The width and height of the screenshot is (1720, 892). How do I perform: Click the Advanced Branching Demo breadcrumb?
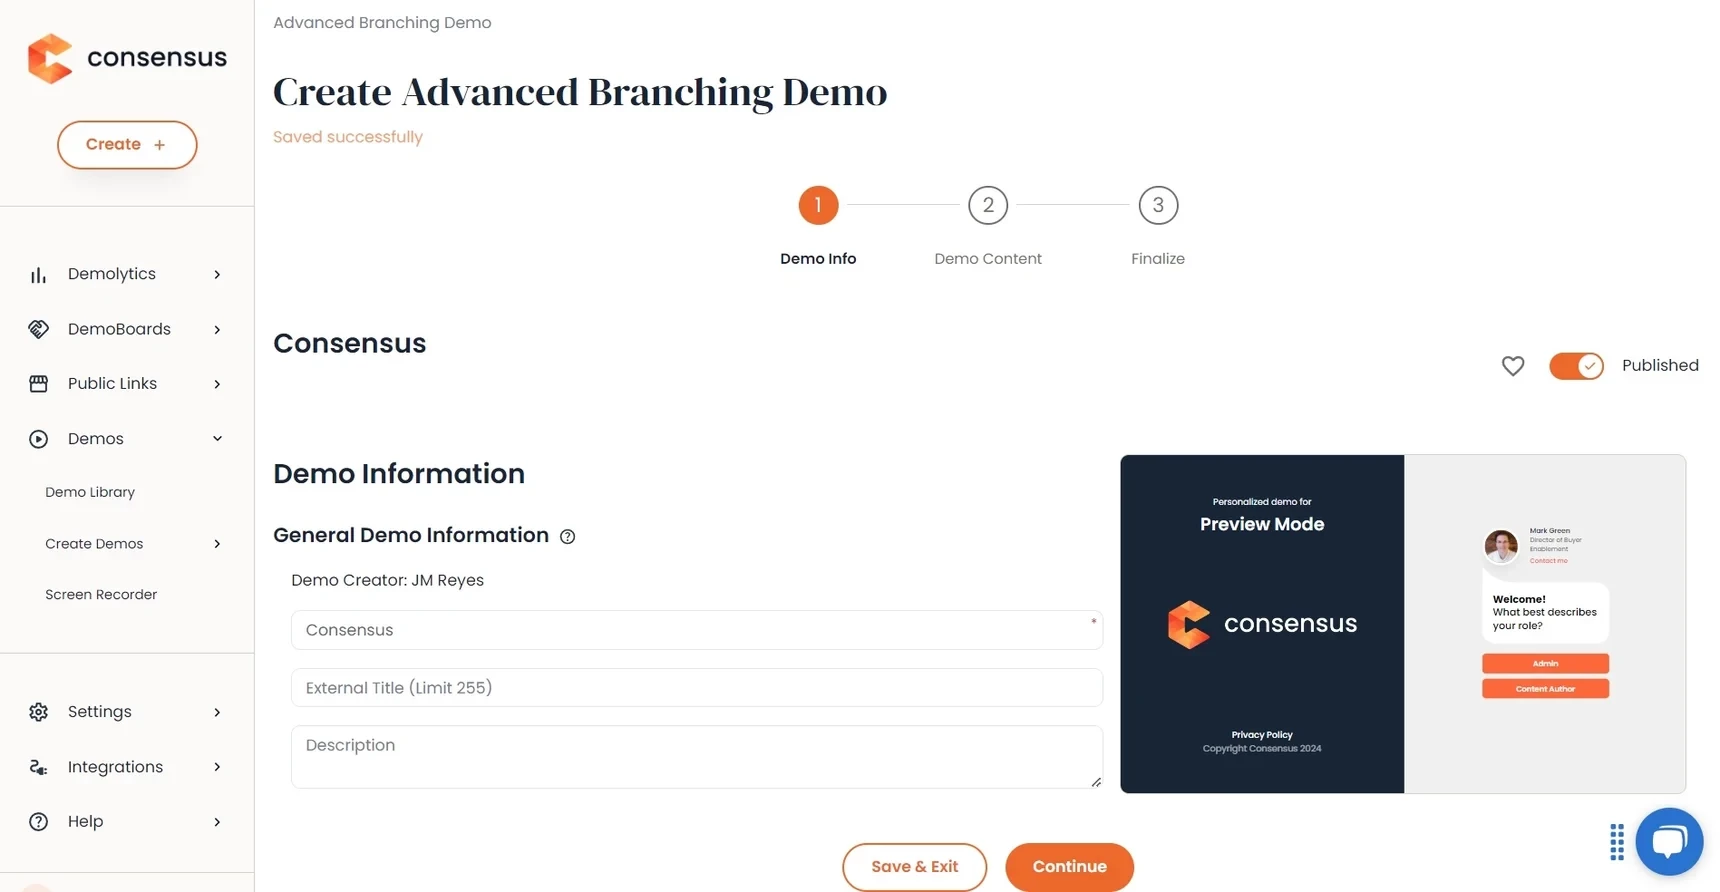coord(382,23)
